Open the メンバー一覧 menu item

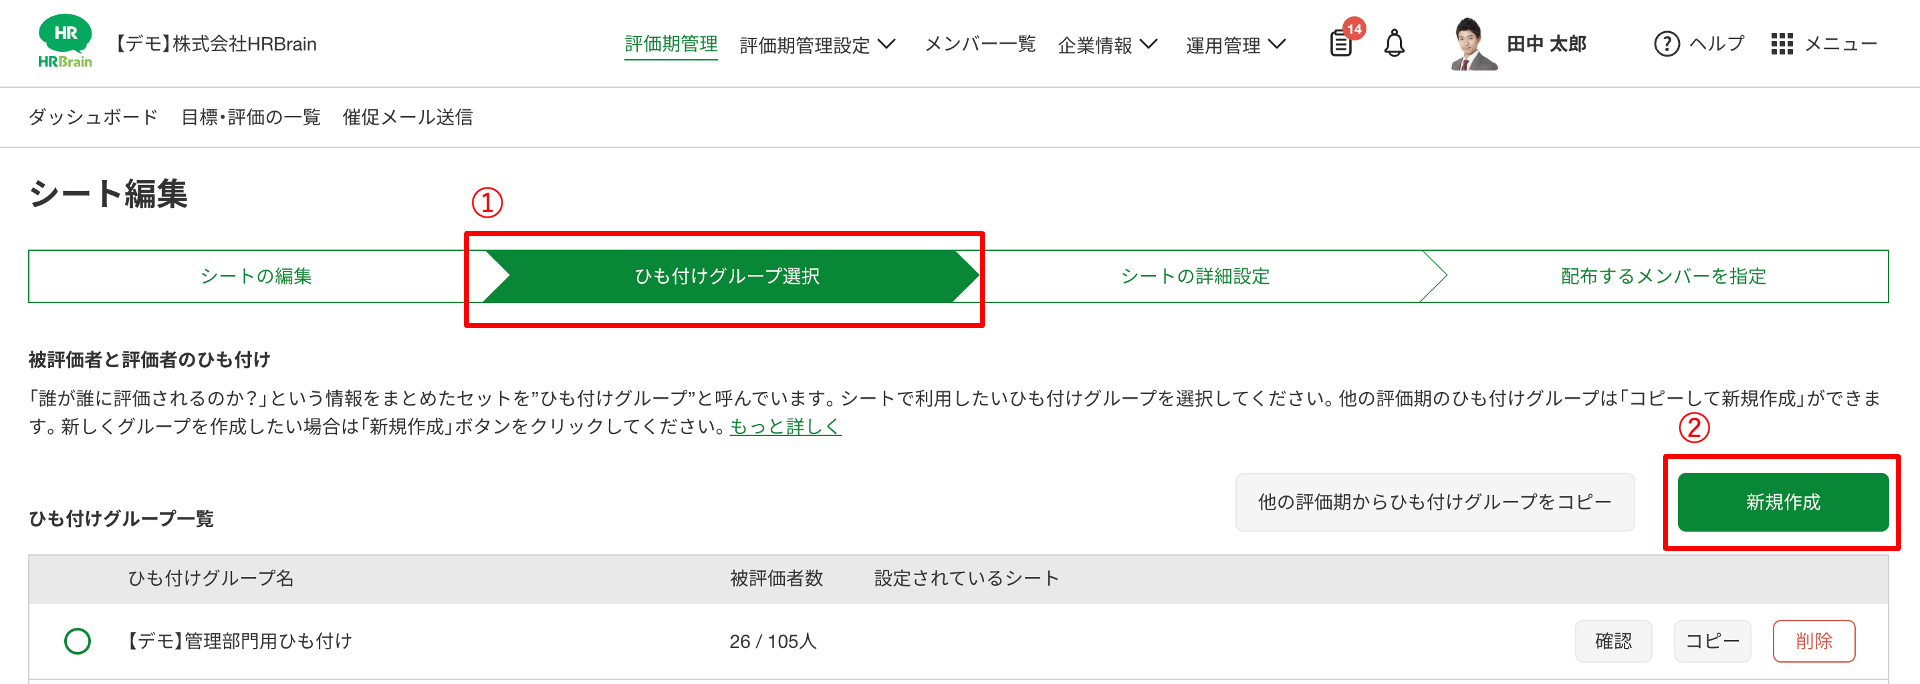(980, 44)
